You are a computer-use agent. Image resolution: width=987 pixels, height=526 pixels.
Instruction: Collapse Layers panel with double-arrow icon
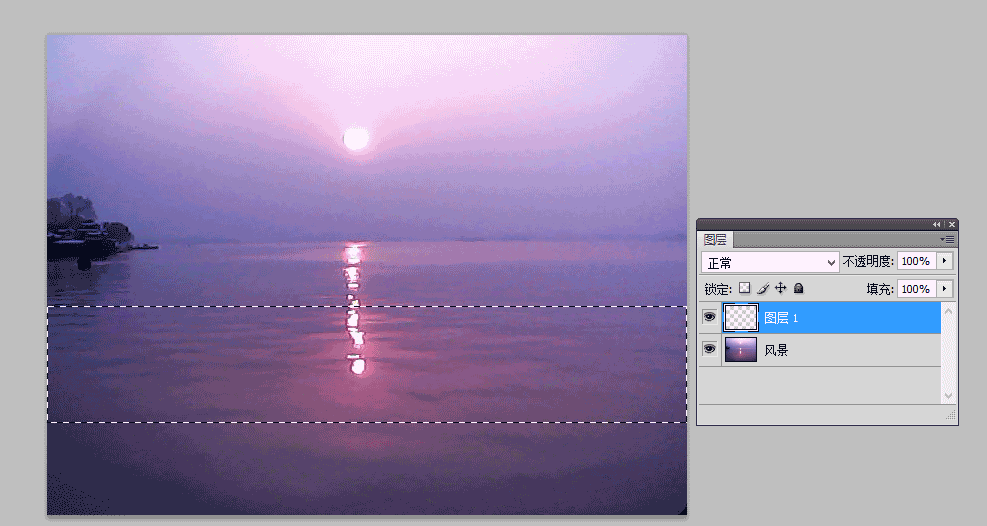tap(937, 224)
